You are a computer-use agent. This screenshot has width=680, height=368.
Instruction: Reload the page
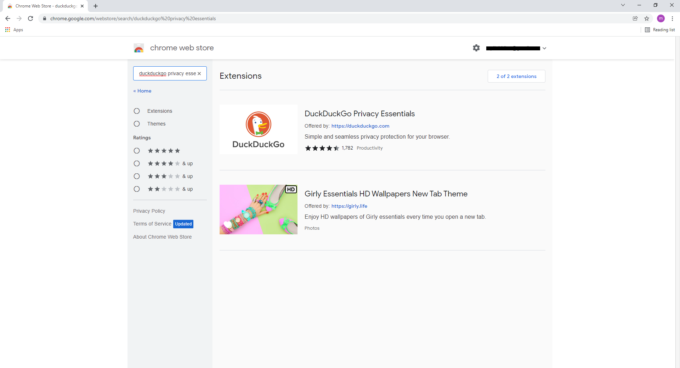coord(30,19)
